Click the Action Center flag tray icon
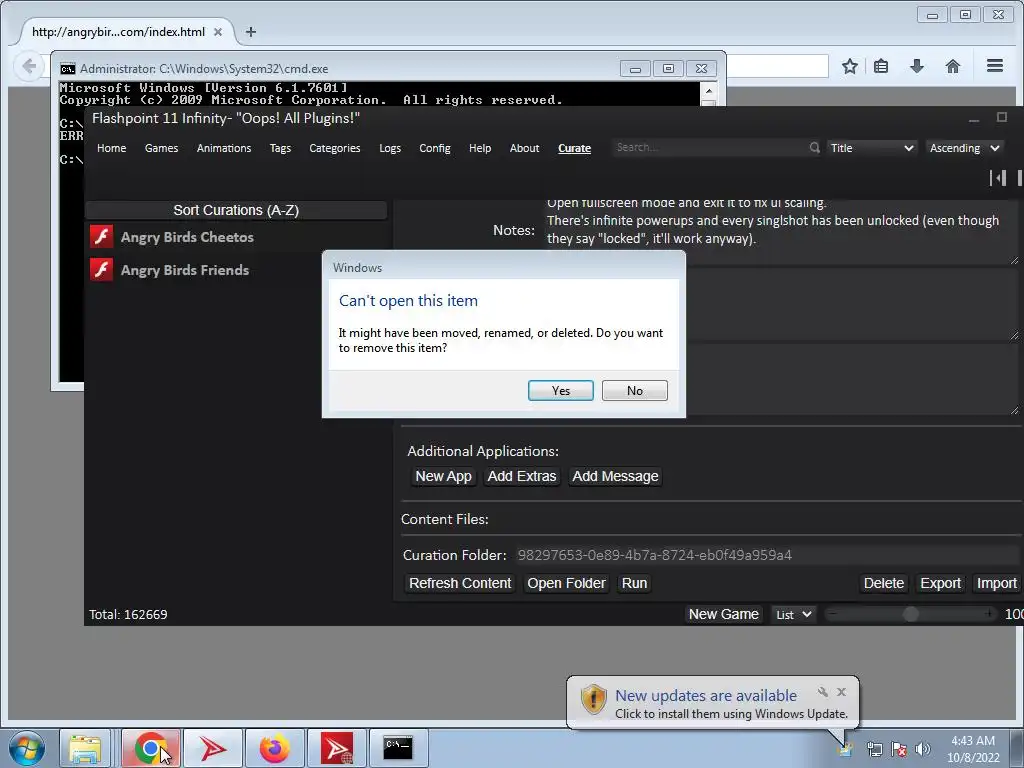The height and width of the screenshot is (768, 1024). (x=899, y=749)
